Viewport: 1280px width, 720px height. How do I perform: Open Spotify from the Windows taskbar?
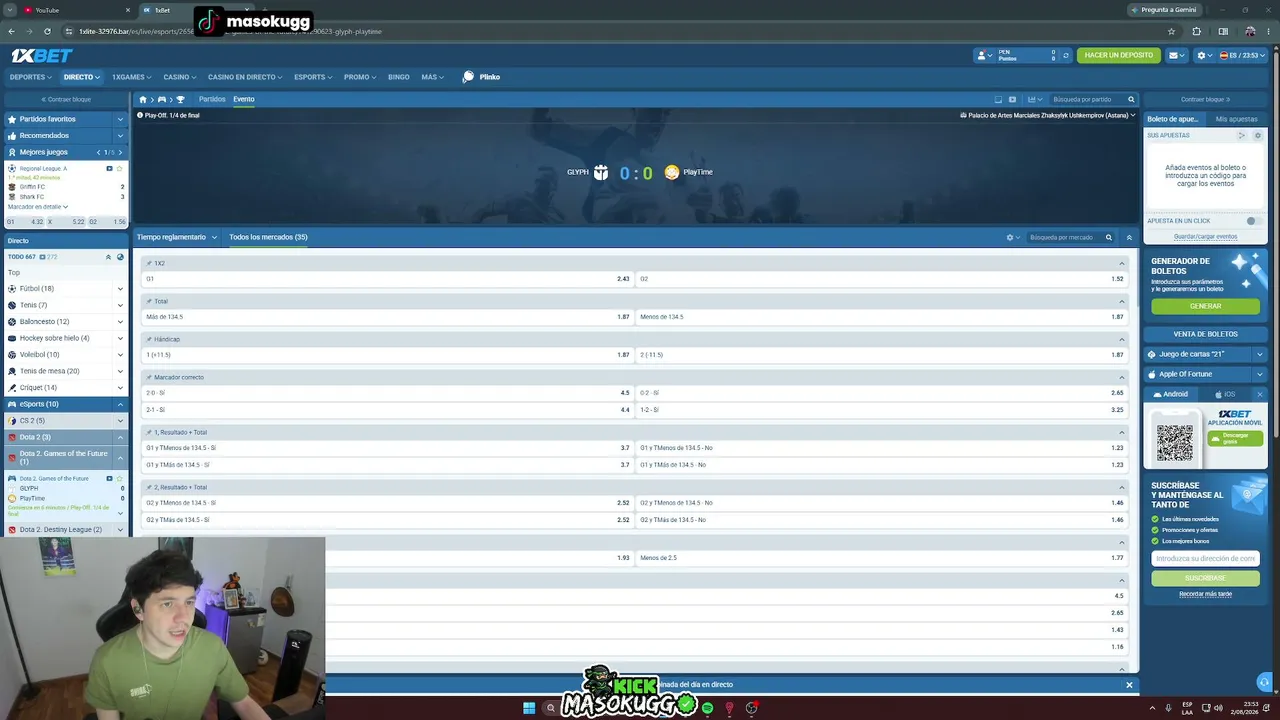point(707,708)
